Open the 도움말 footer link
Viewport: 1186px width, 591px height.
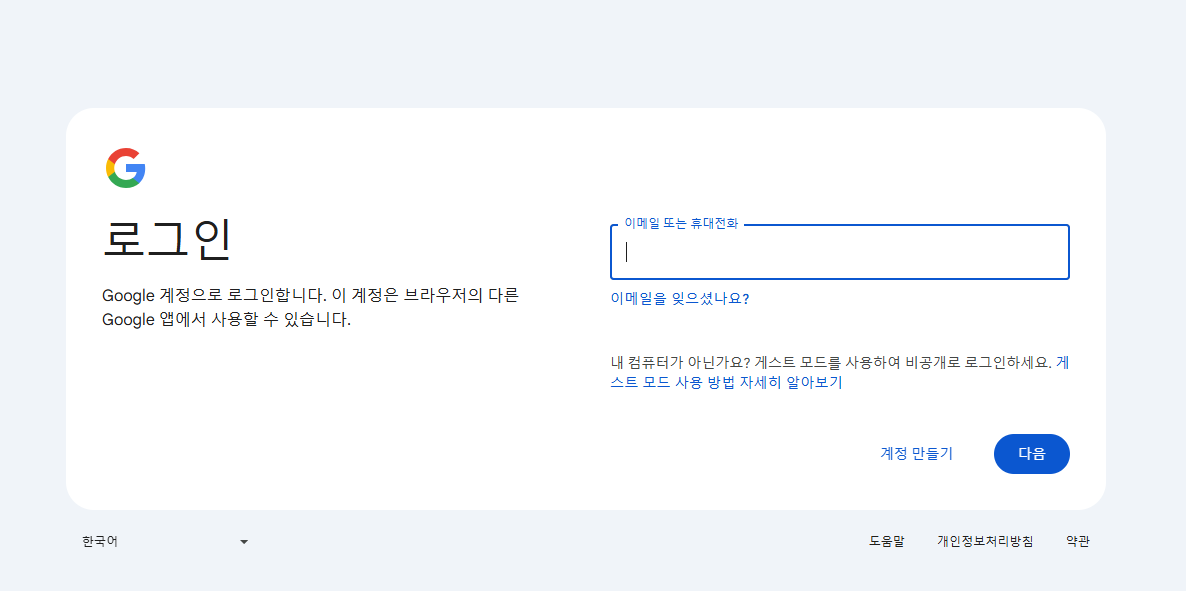pyautogui.click(x=886, y=541)
